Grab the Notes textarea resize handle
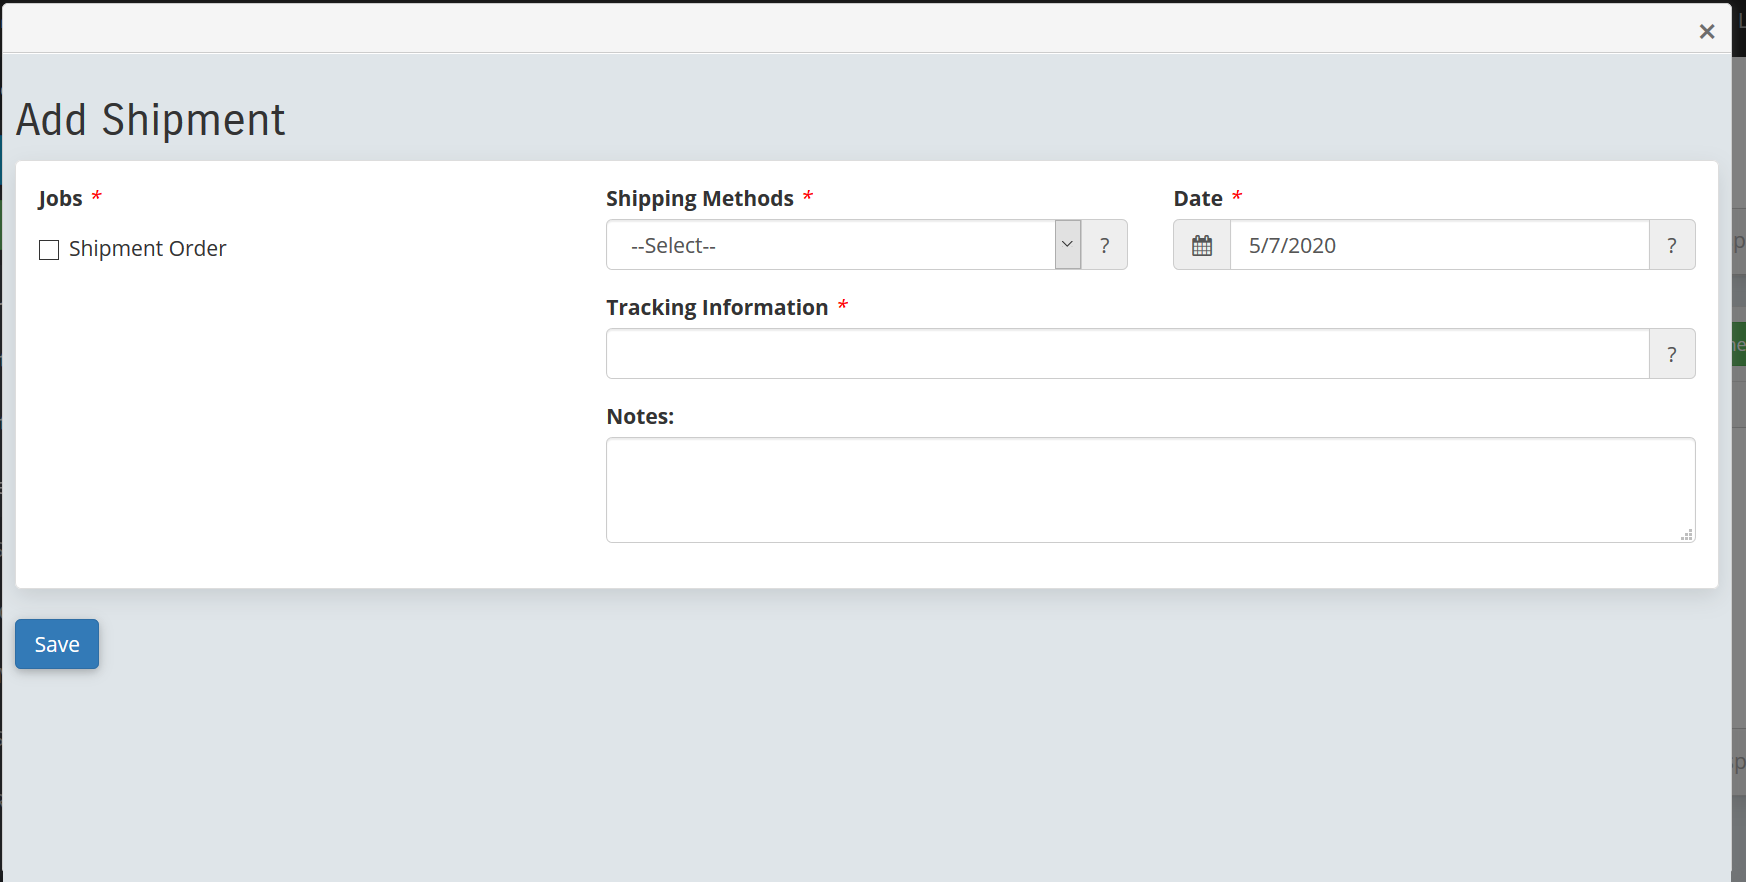 pos(1686,535)
